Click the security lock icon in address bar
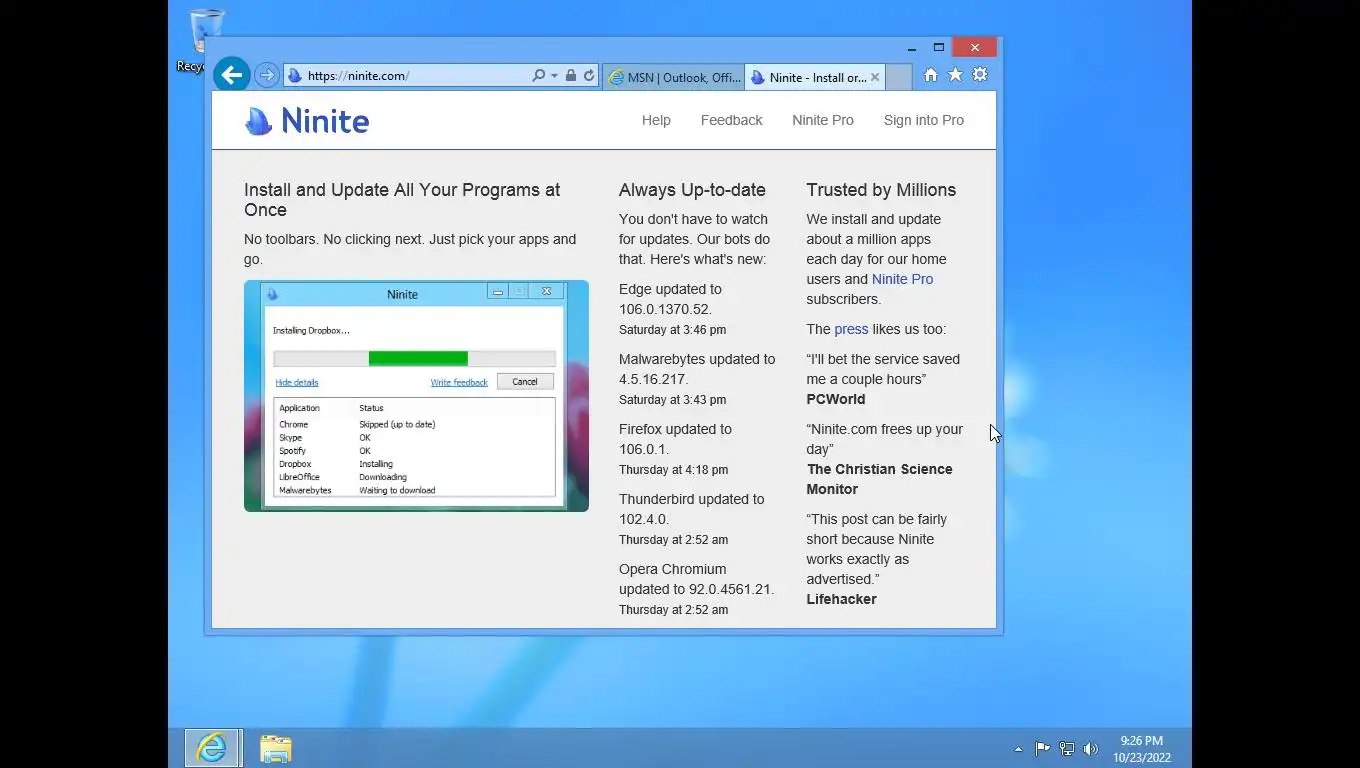 pyautogui.click(x=571, y=75)
